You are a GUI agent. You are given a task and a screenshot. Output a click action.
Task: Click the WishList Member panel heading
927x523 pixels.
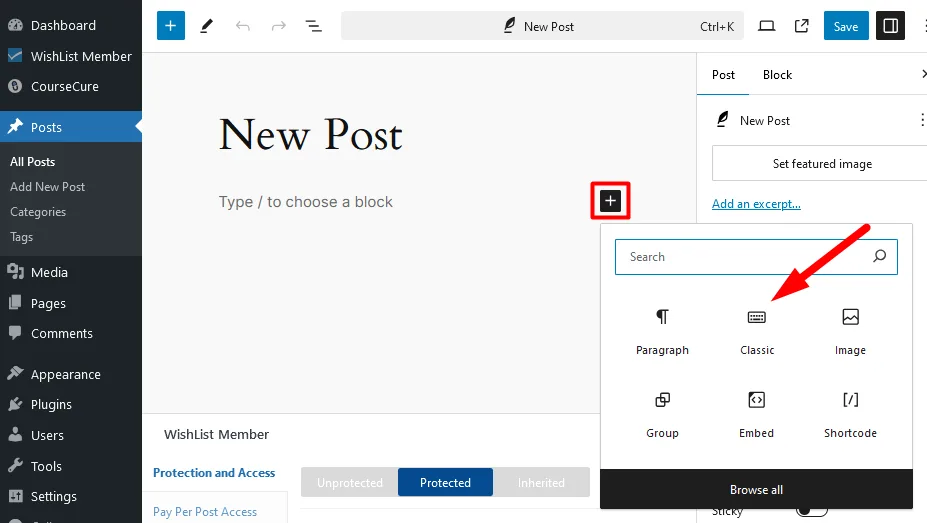point(216,434)
